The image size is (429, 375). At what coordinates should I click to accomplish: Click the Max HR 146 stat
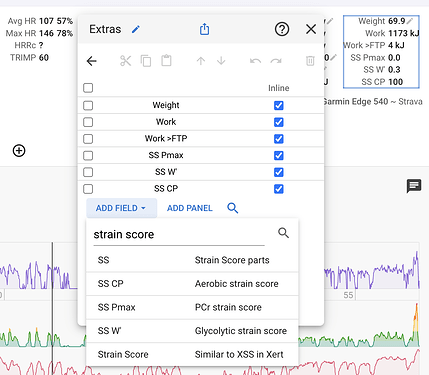click(x=39, y=33)
